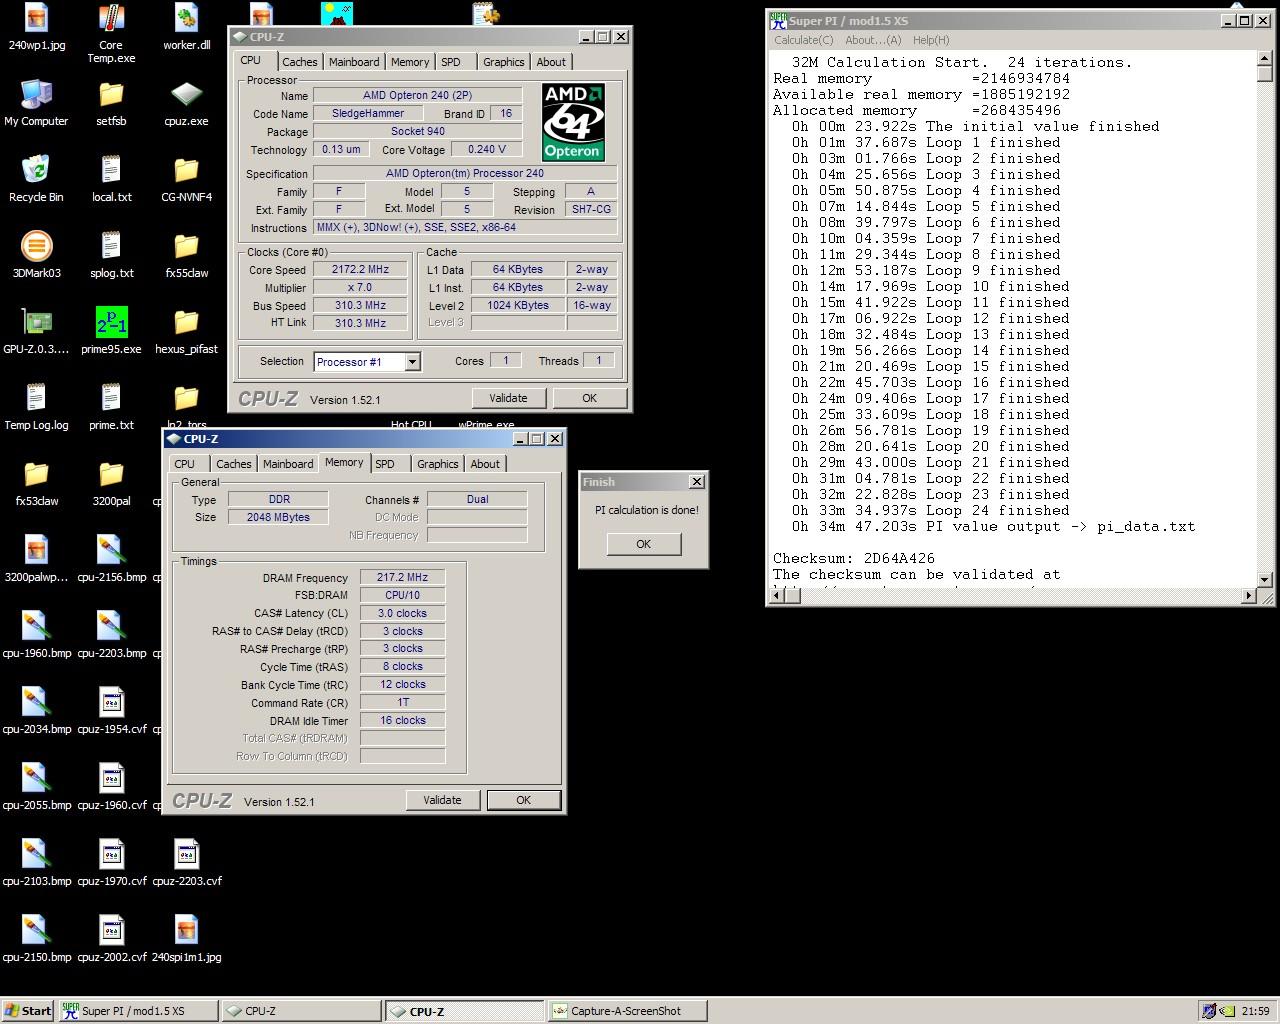The image size is (1280, 1024).
Task: Open Help(H) menu in Super PI
Action: 930,40
